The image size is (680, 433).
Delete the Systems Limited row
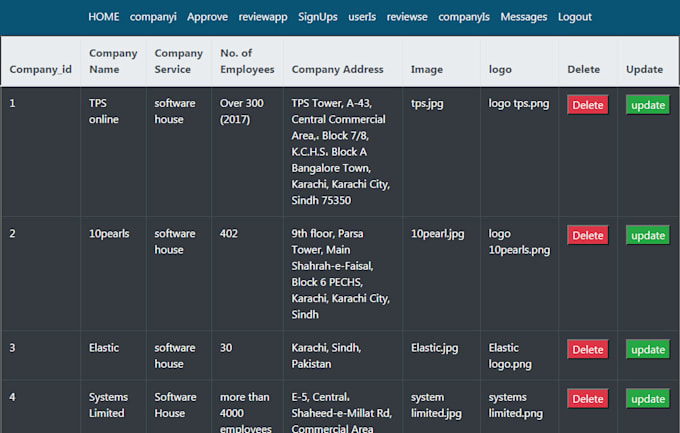[587, 399]
